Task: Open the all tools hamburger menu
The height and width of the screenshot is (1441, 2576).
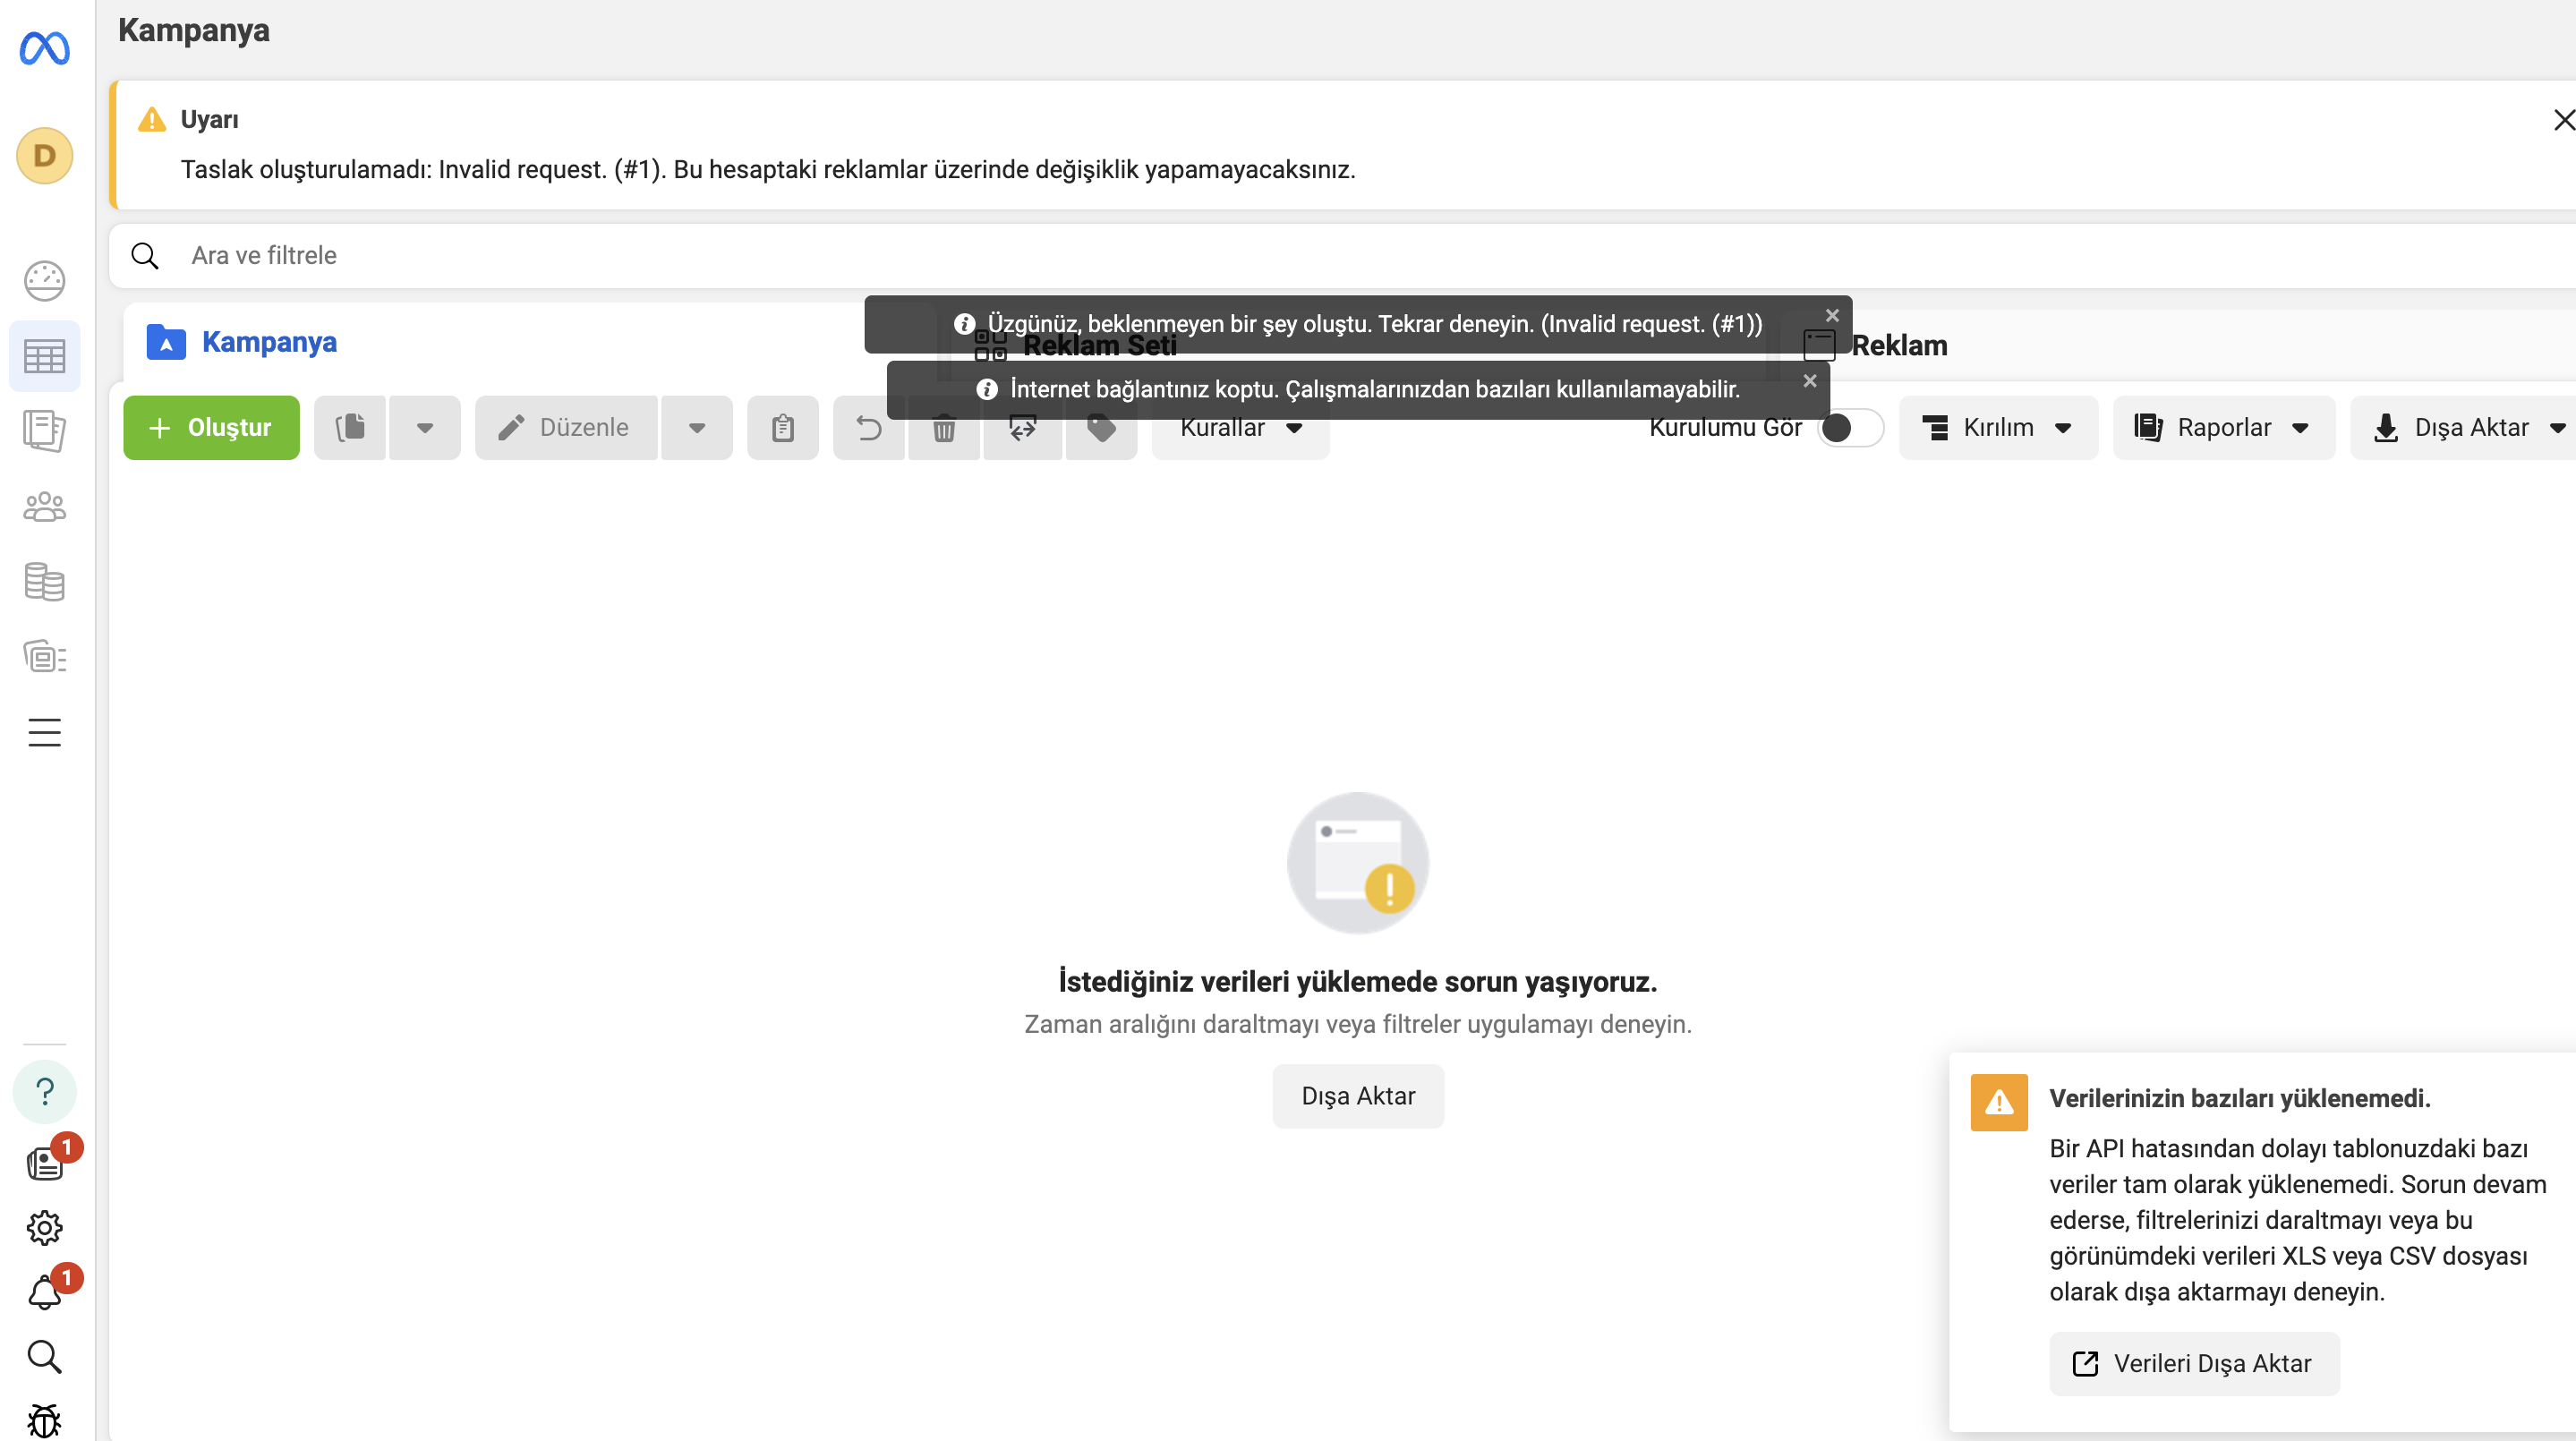Action: click(x=45, y=732)
